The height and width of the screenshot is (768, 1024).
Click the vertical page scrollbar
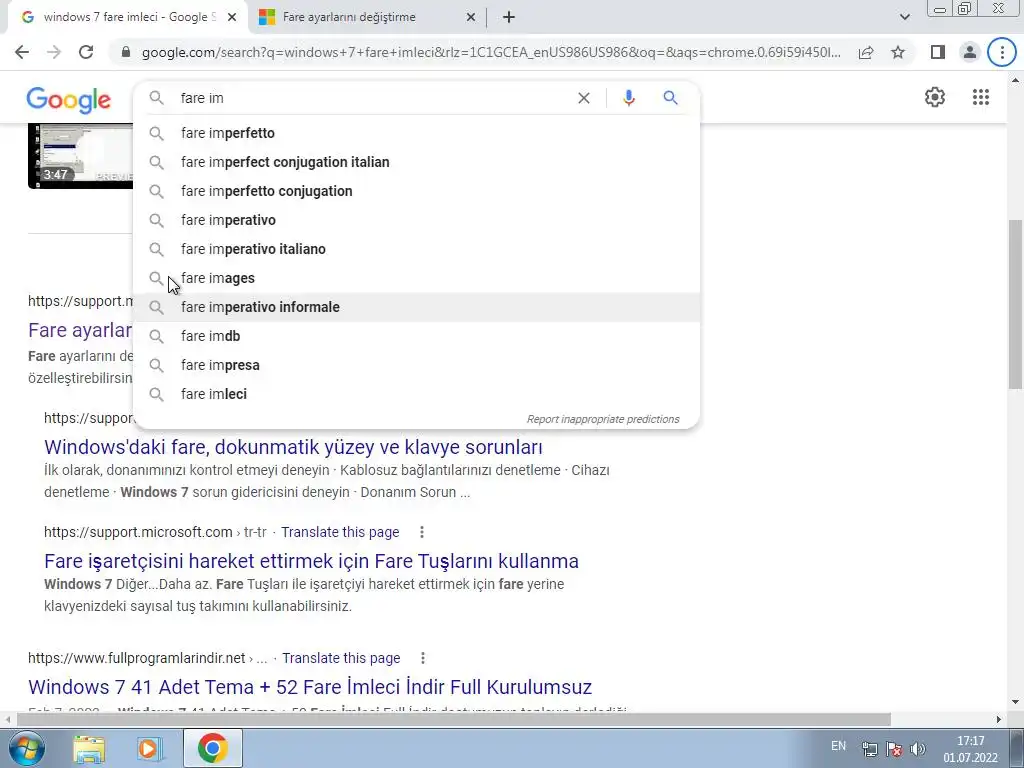tap(1015, 304)
